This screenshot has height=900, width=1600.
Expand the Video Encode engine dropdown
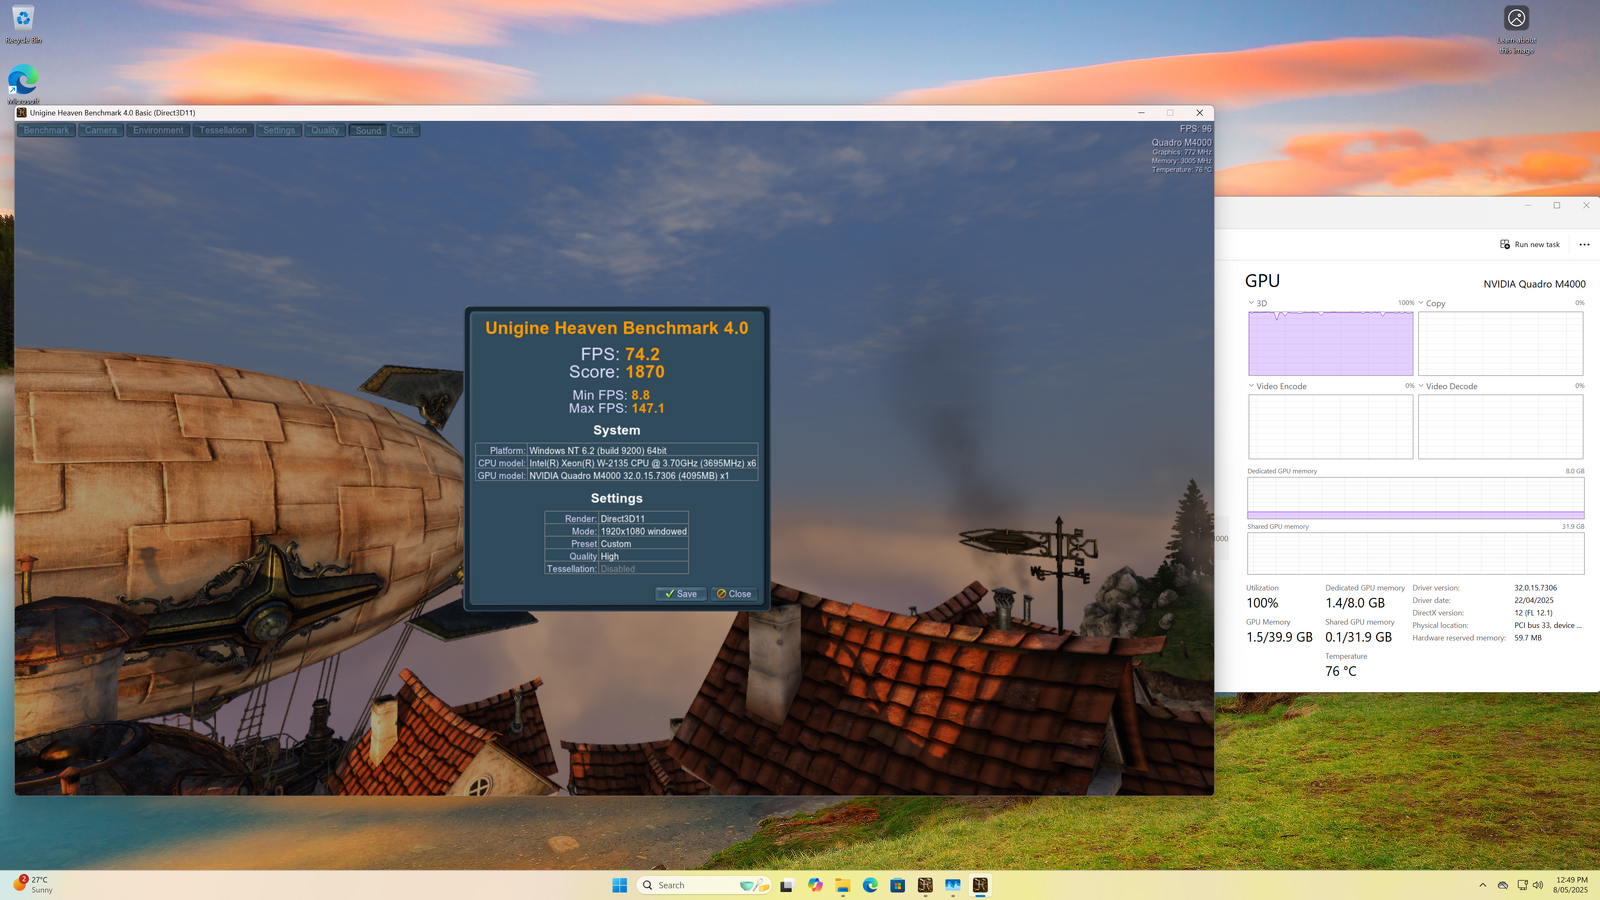pos(1251,386)
